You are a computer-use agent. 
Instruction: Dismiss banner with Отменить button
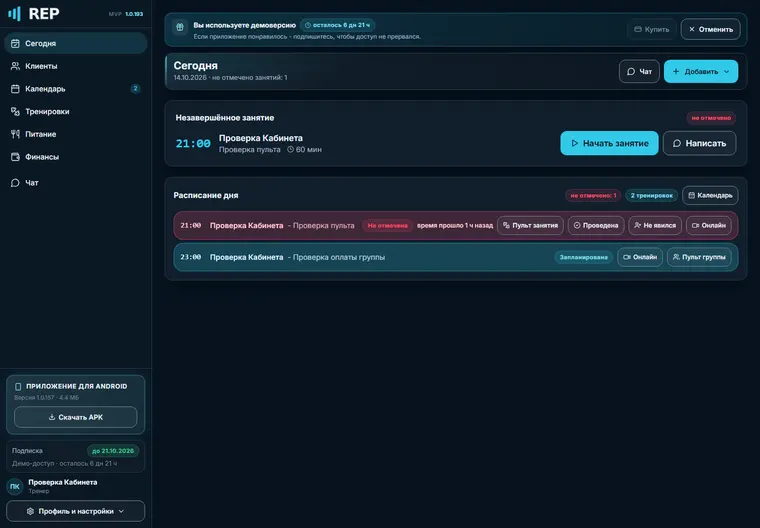tap(711, 29)
